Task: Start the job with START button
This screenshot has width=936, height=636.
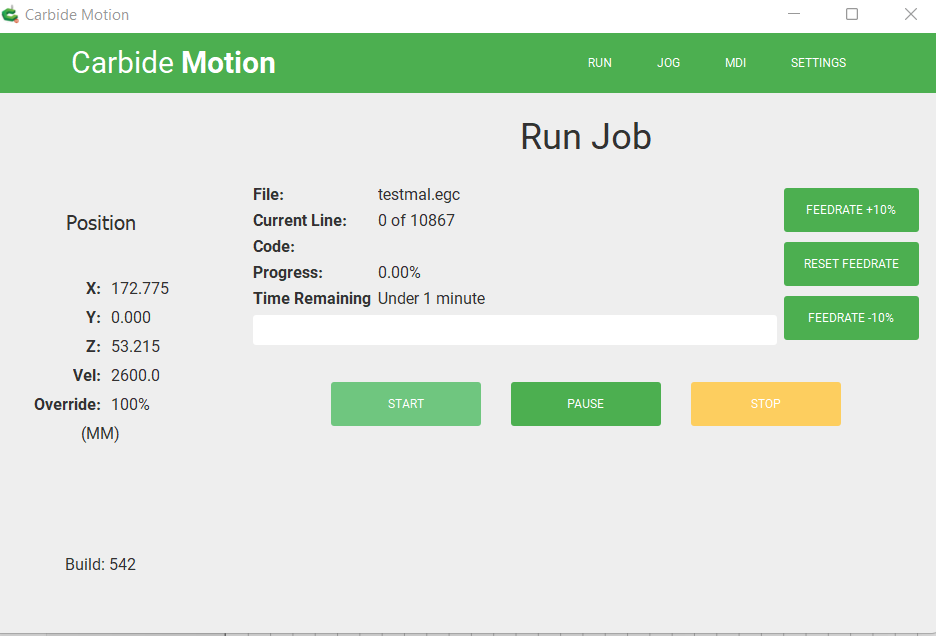Action: click(406, 404)
